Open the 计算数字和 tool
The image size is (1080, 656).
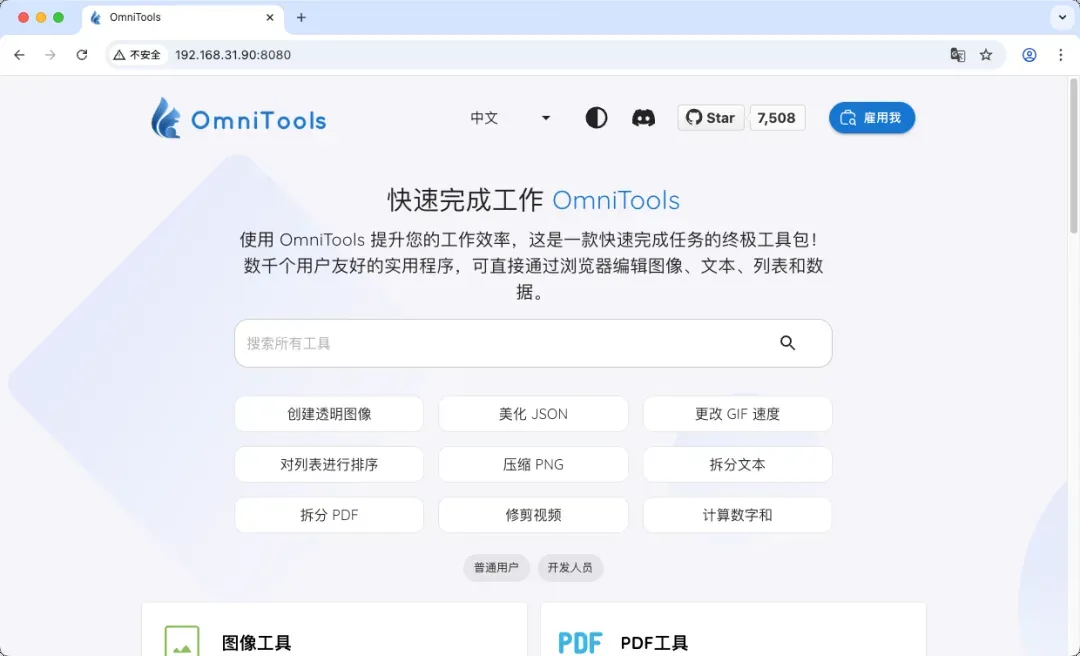(738, 515)
